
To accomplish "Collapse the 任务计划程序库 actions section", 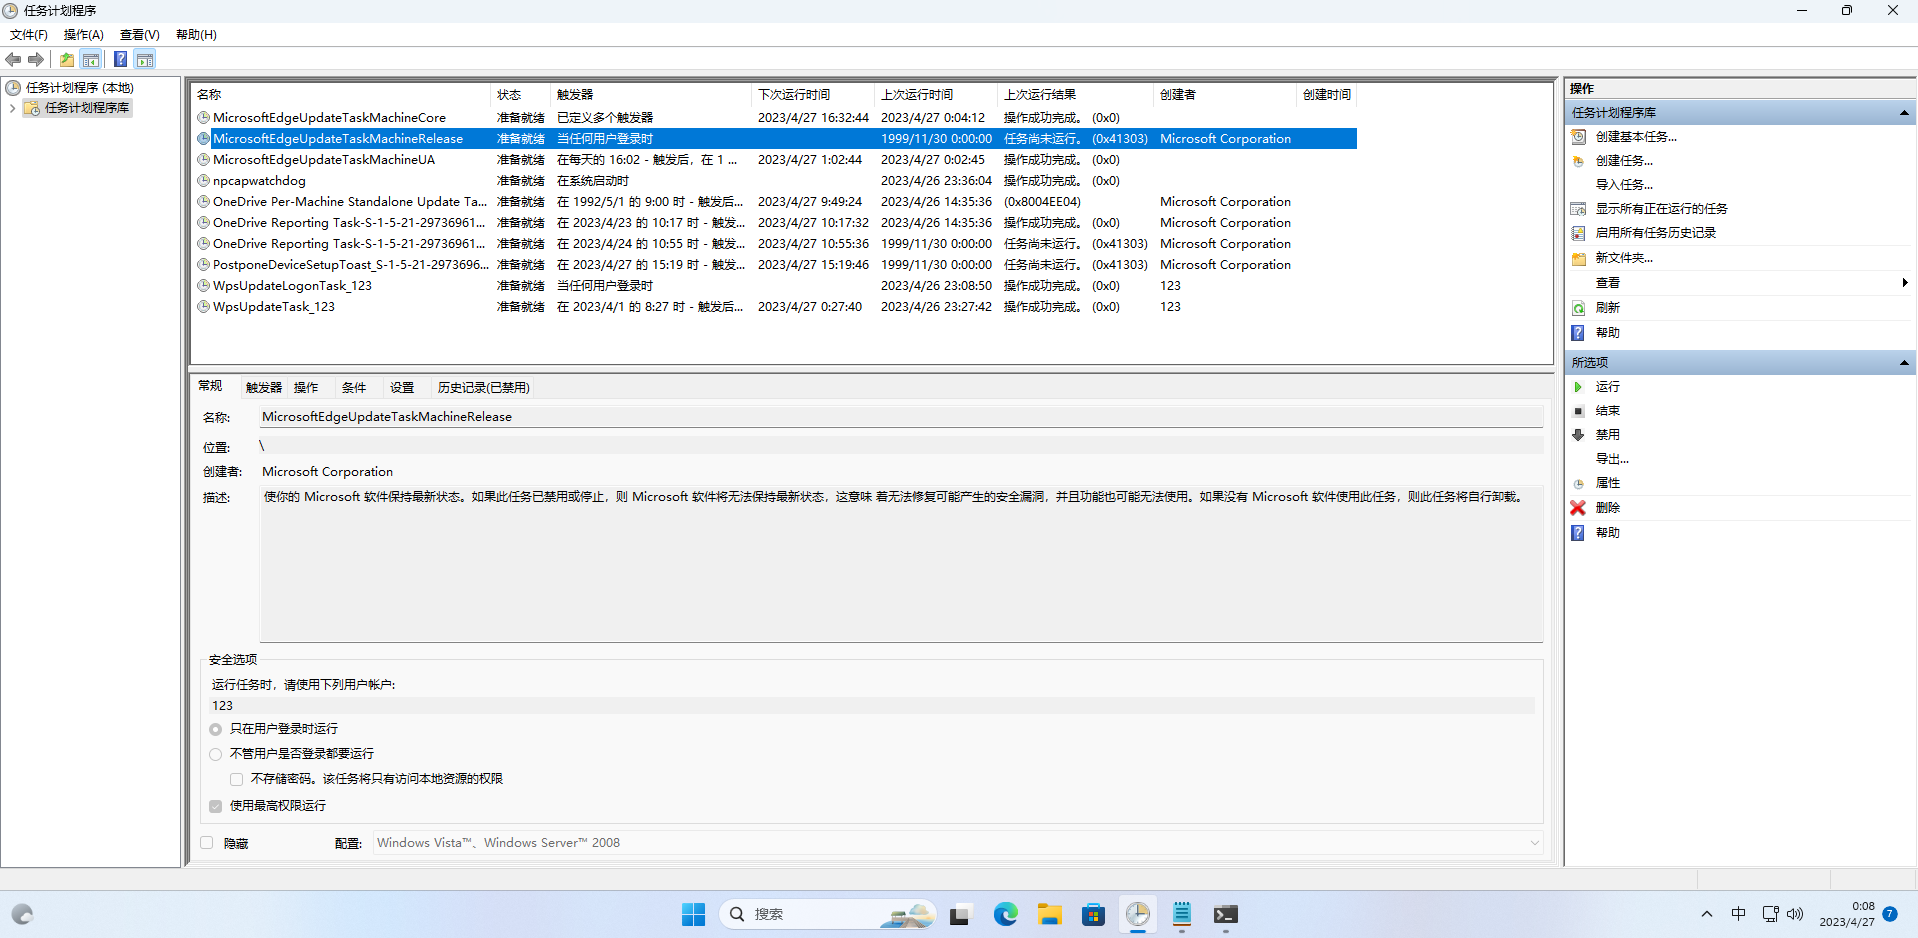I will click(1904, 113).
